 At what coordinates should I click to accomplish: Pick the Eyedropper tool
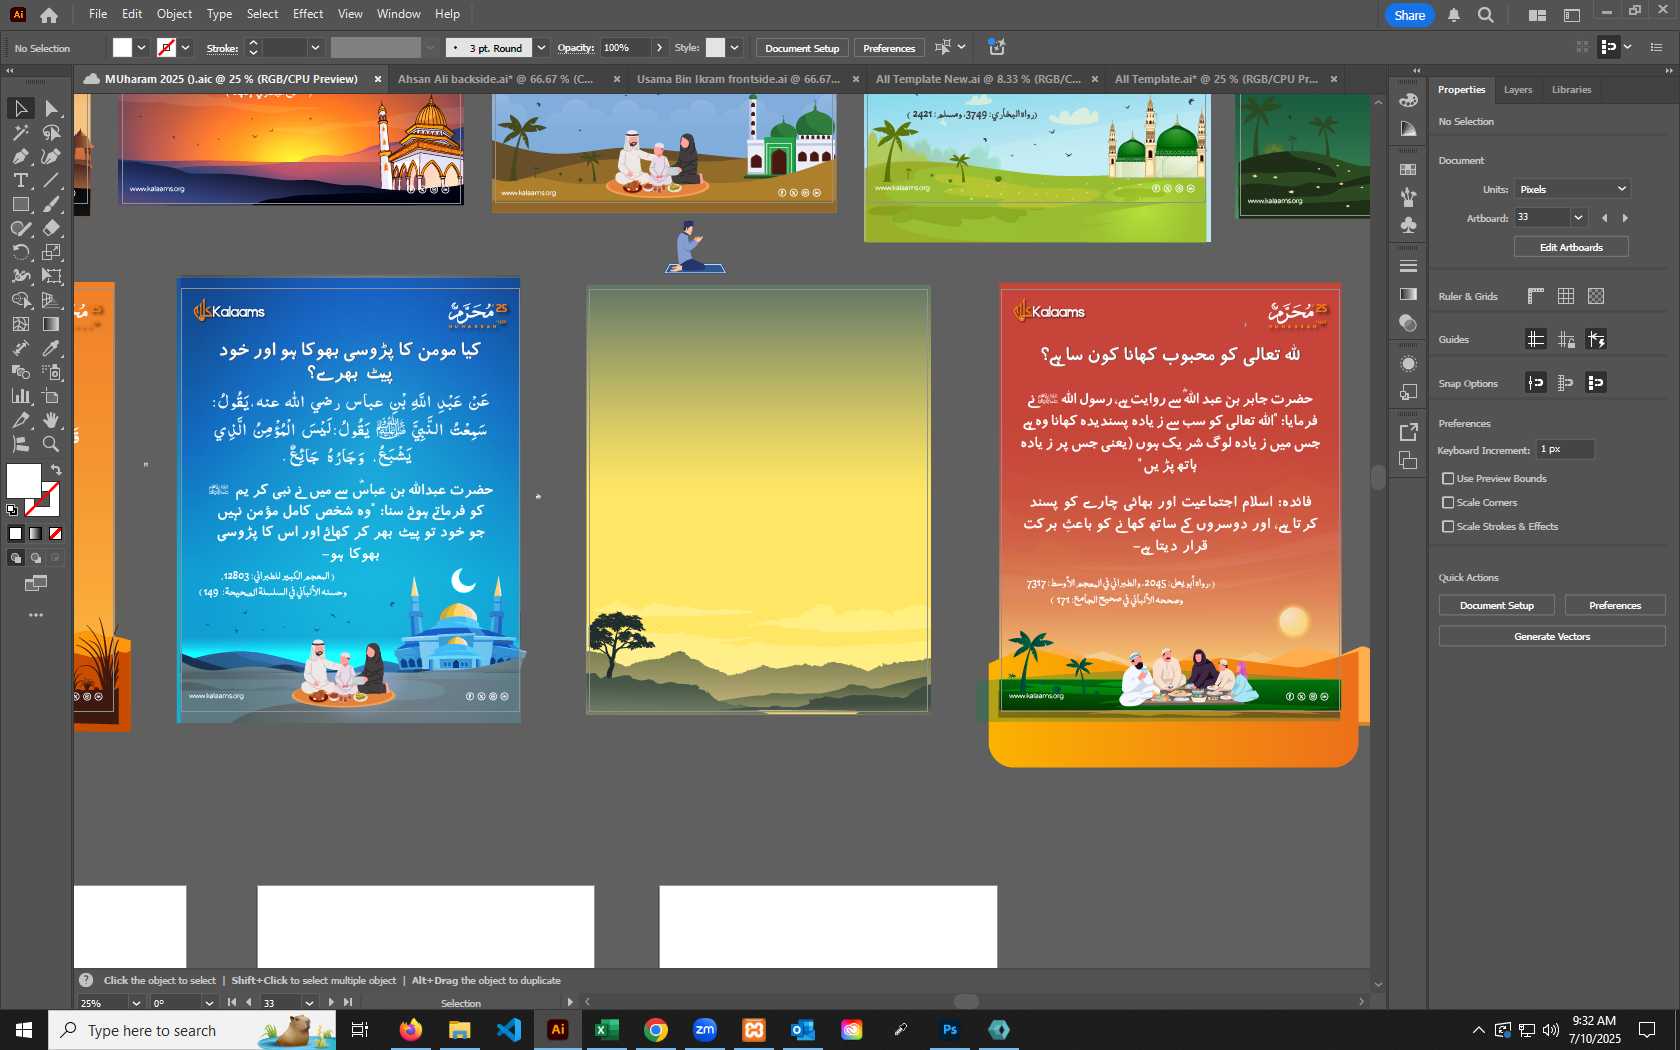52,348
